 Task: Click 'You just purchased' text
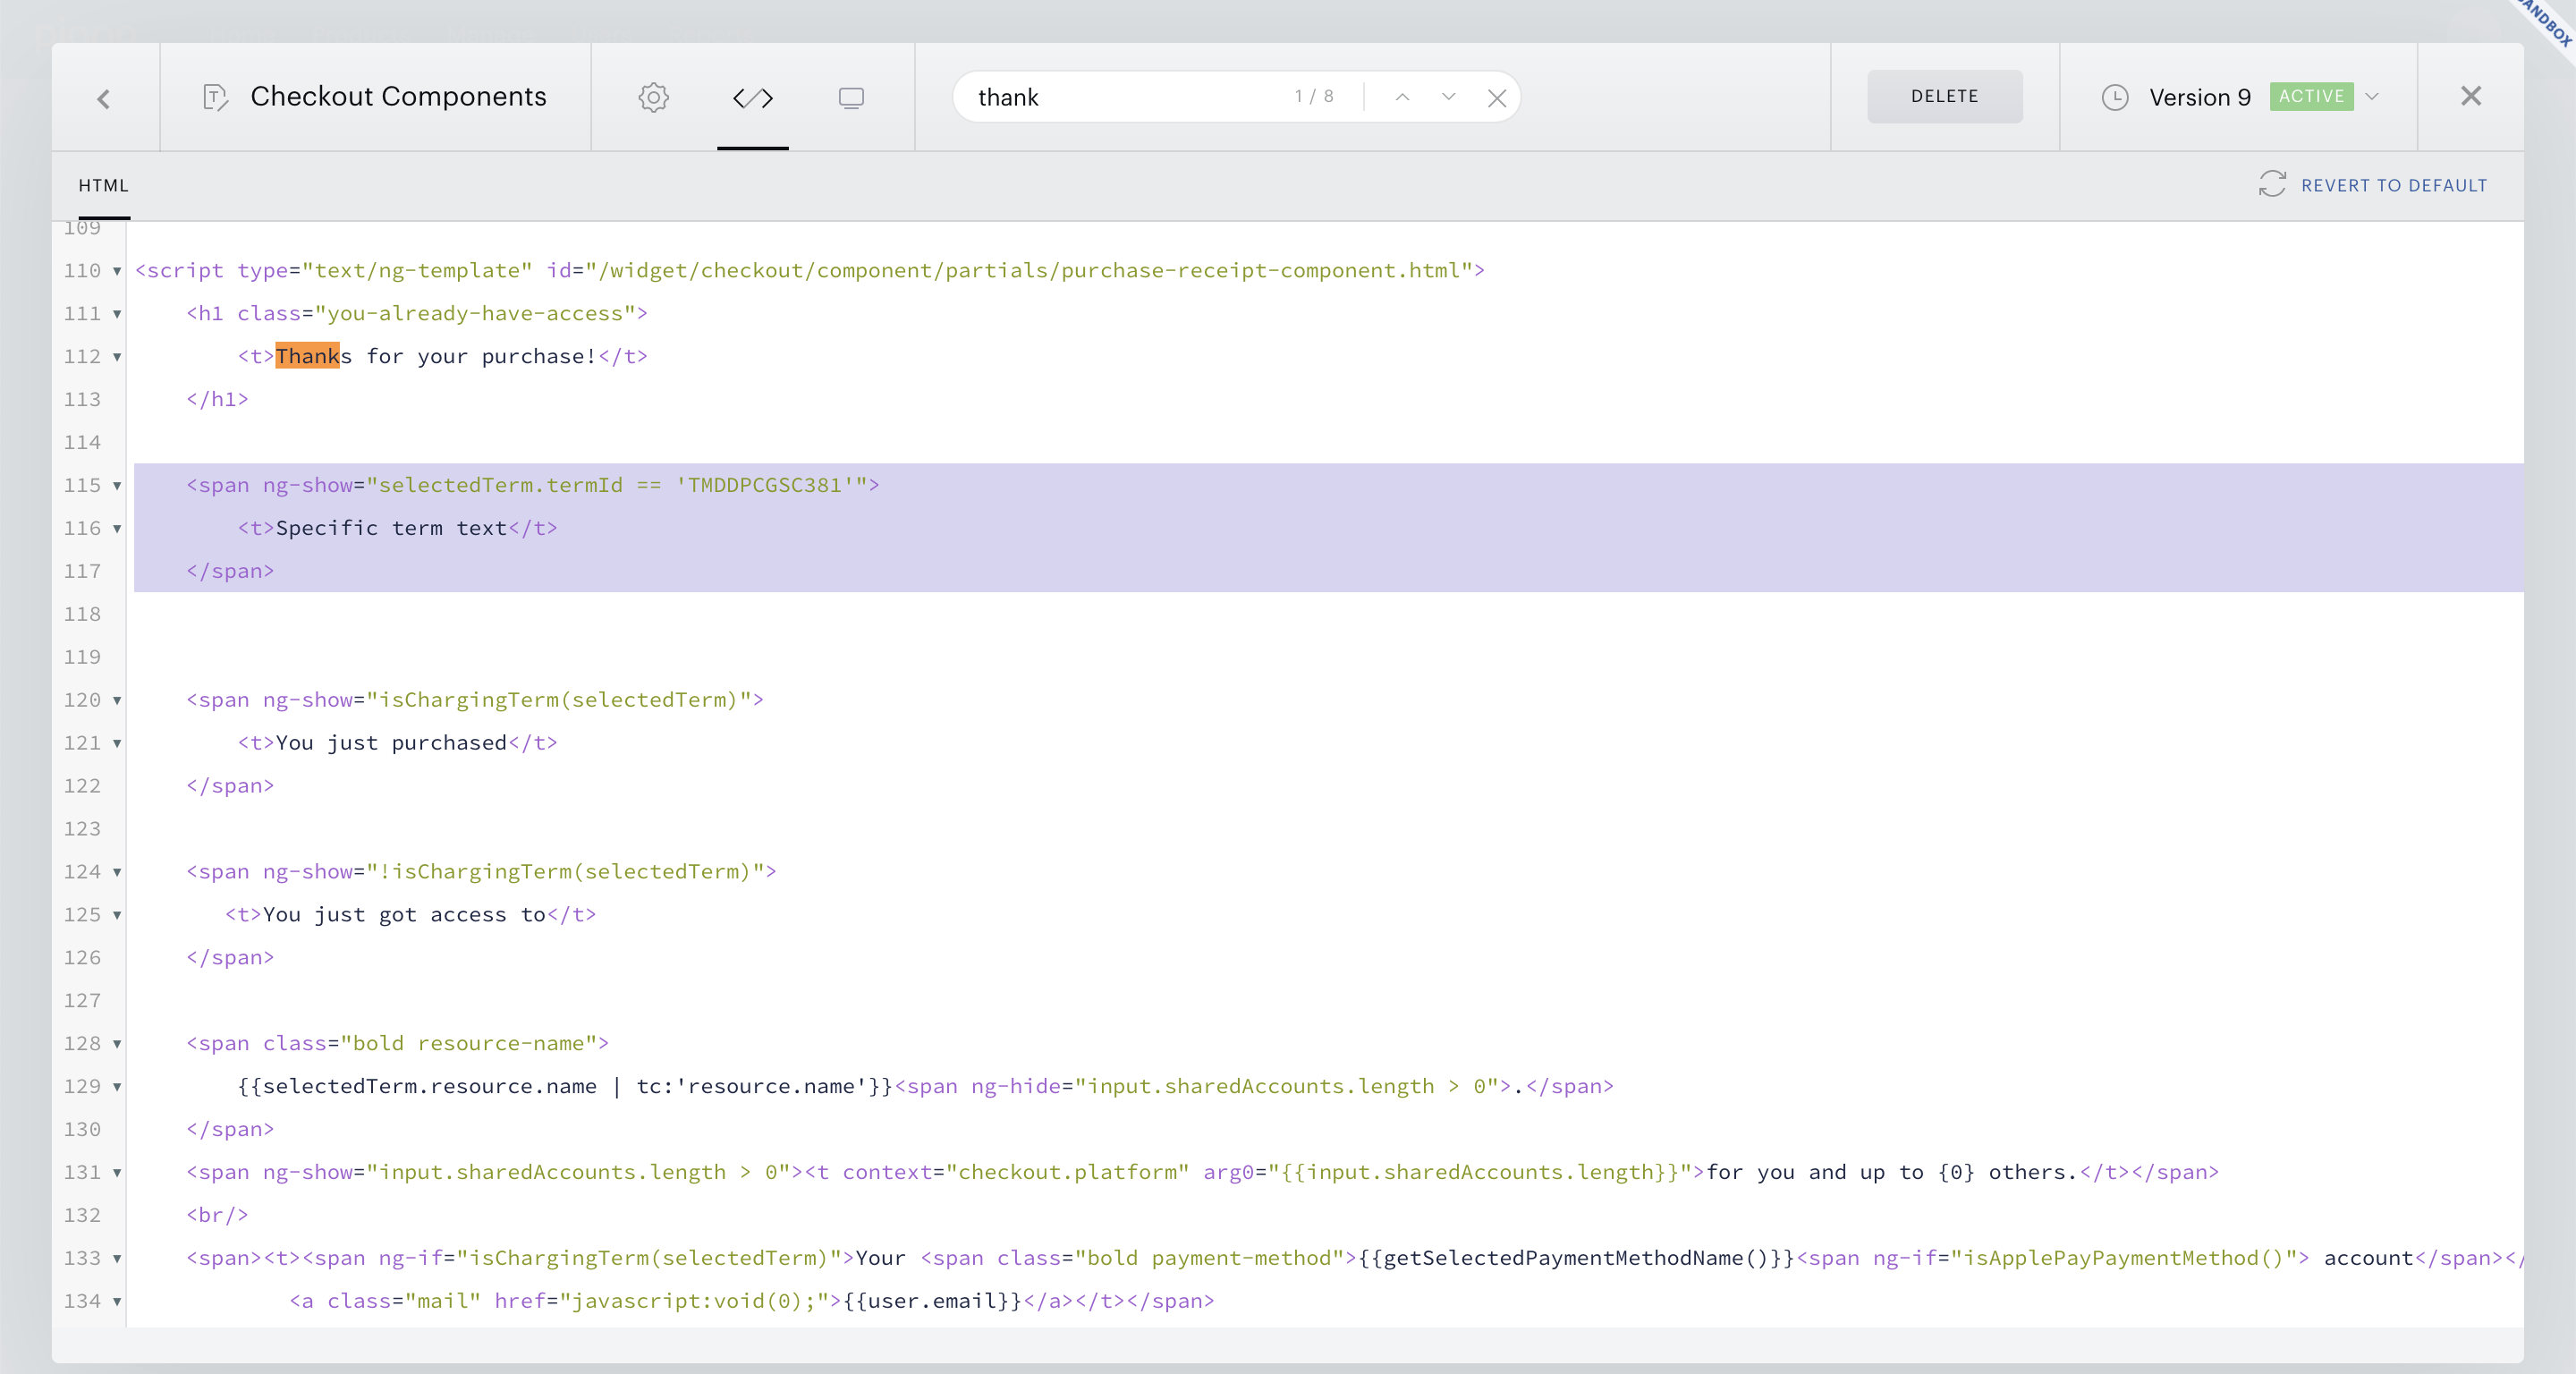click(391, 743)
